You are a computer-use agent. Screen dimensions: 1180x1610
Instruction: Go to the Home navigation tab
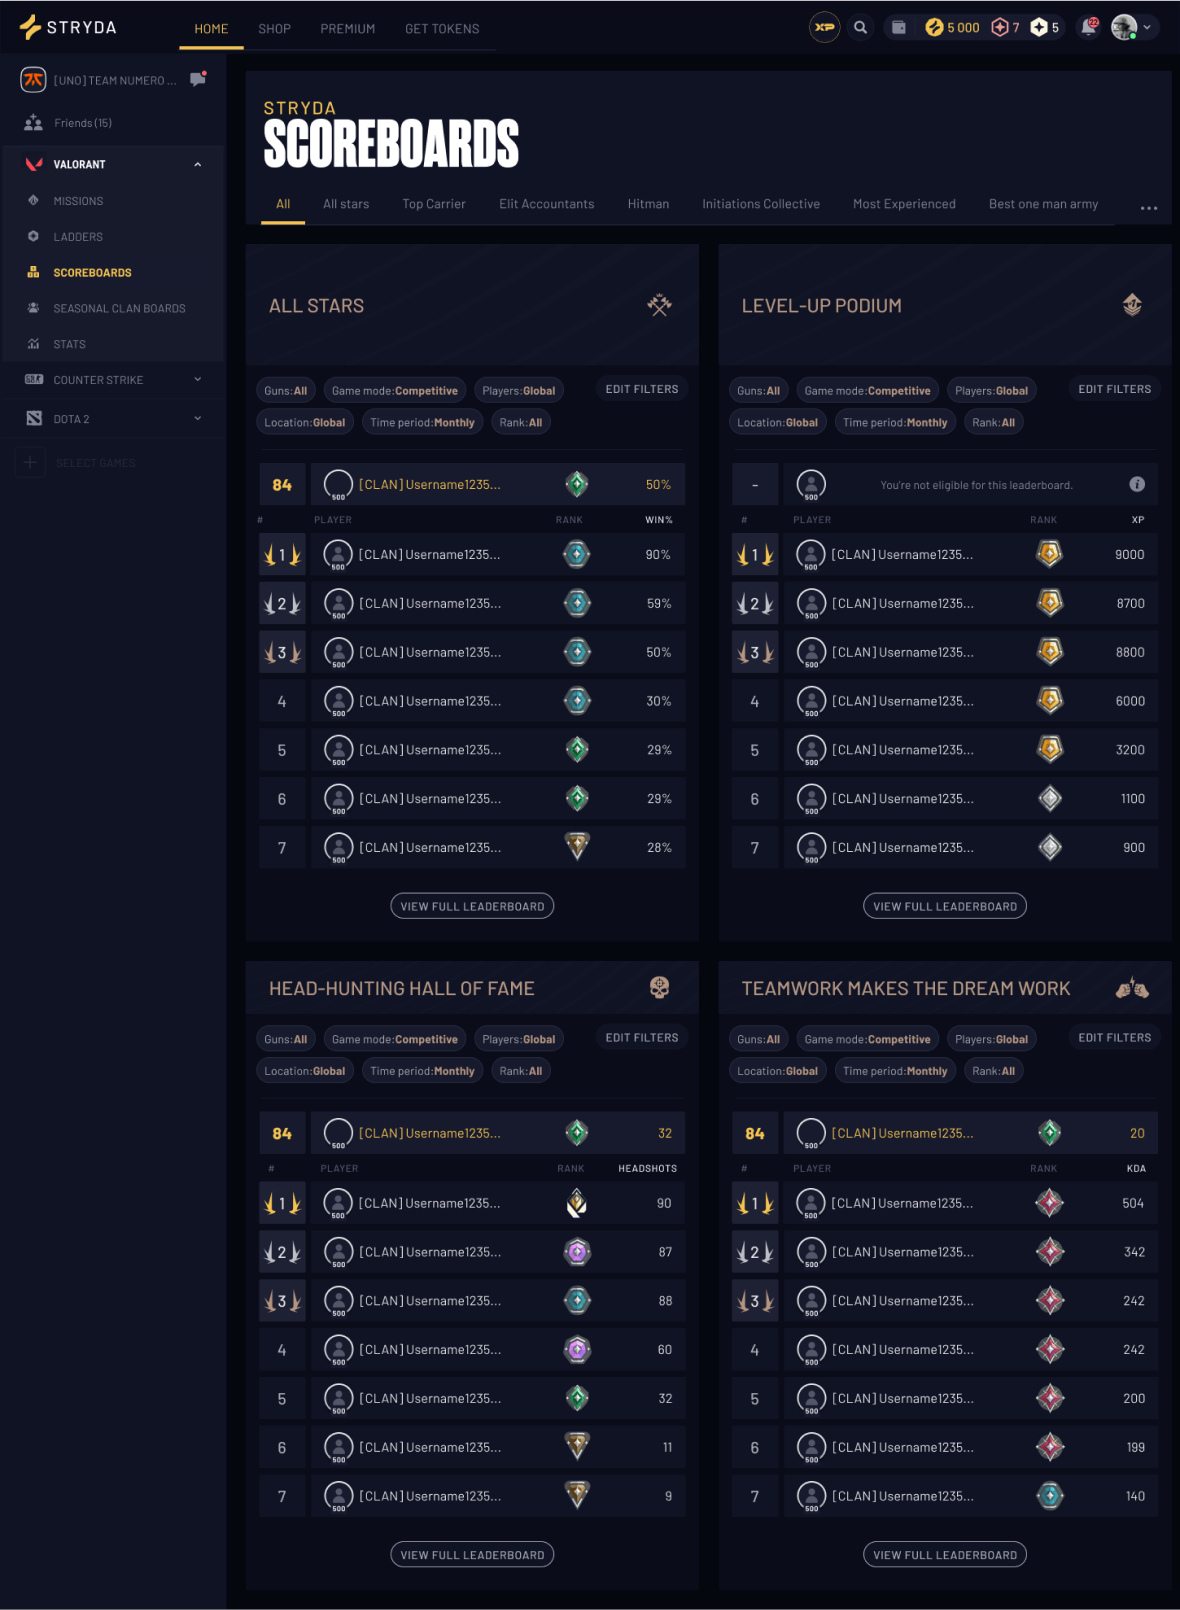click(x=211, y=29)
